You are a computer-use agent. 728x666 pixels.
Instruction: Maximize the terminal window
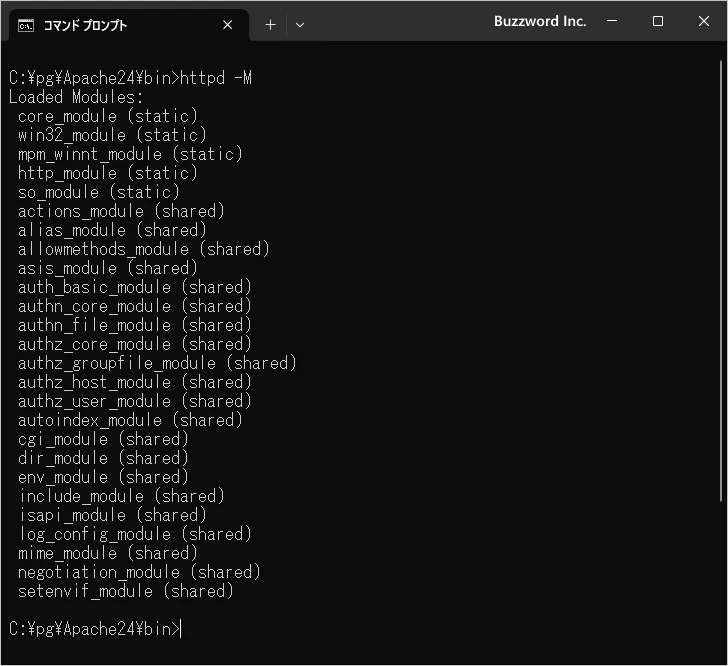click(657, 21)
